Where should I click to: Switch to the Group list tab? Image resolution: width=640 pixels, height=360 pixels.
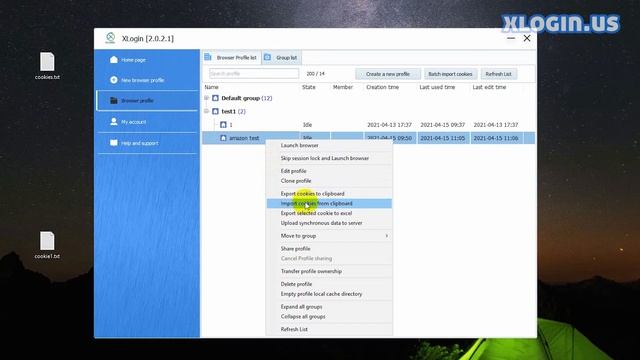282,58
